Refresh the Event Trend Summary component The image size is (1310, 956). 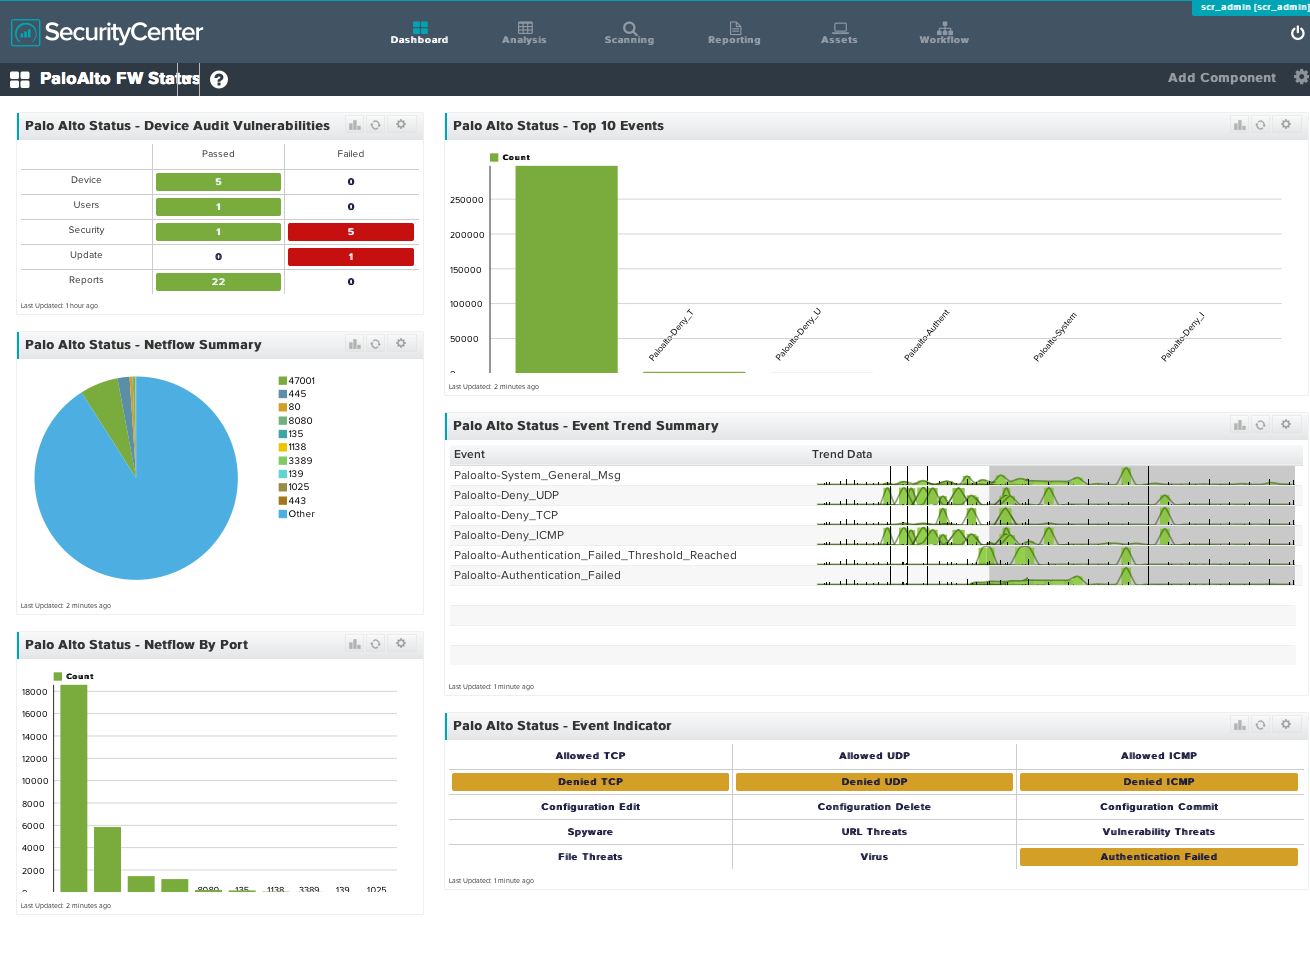[x=1260, y=425]
